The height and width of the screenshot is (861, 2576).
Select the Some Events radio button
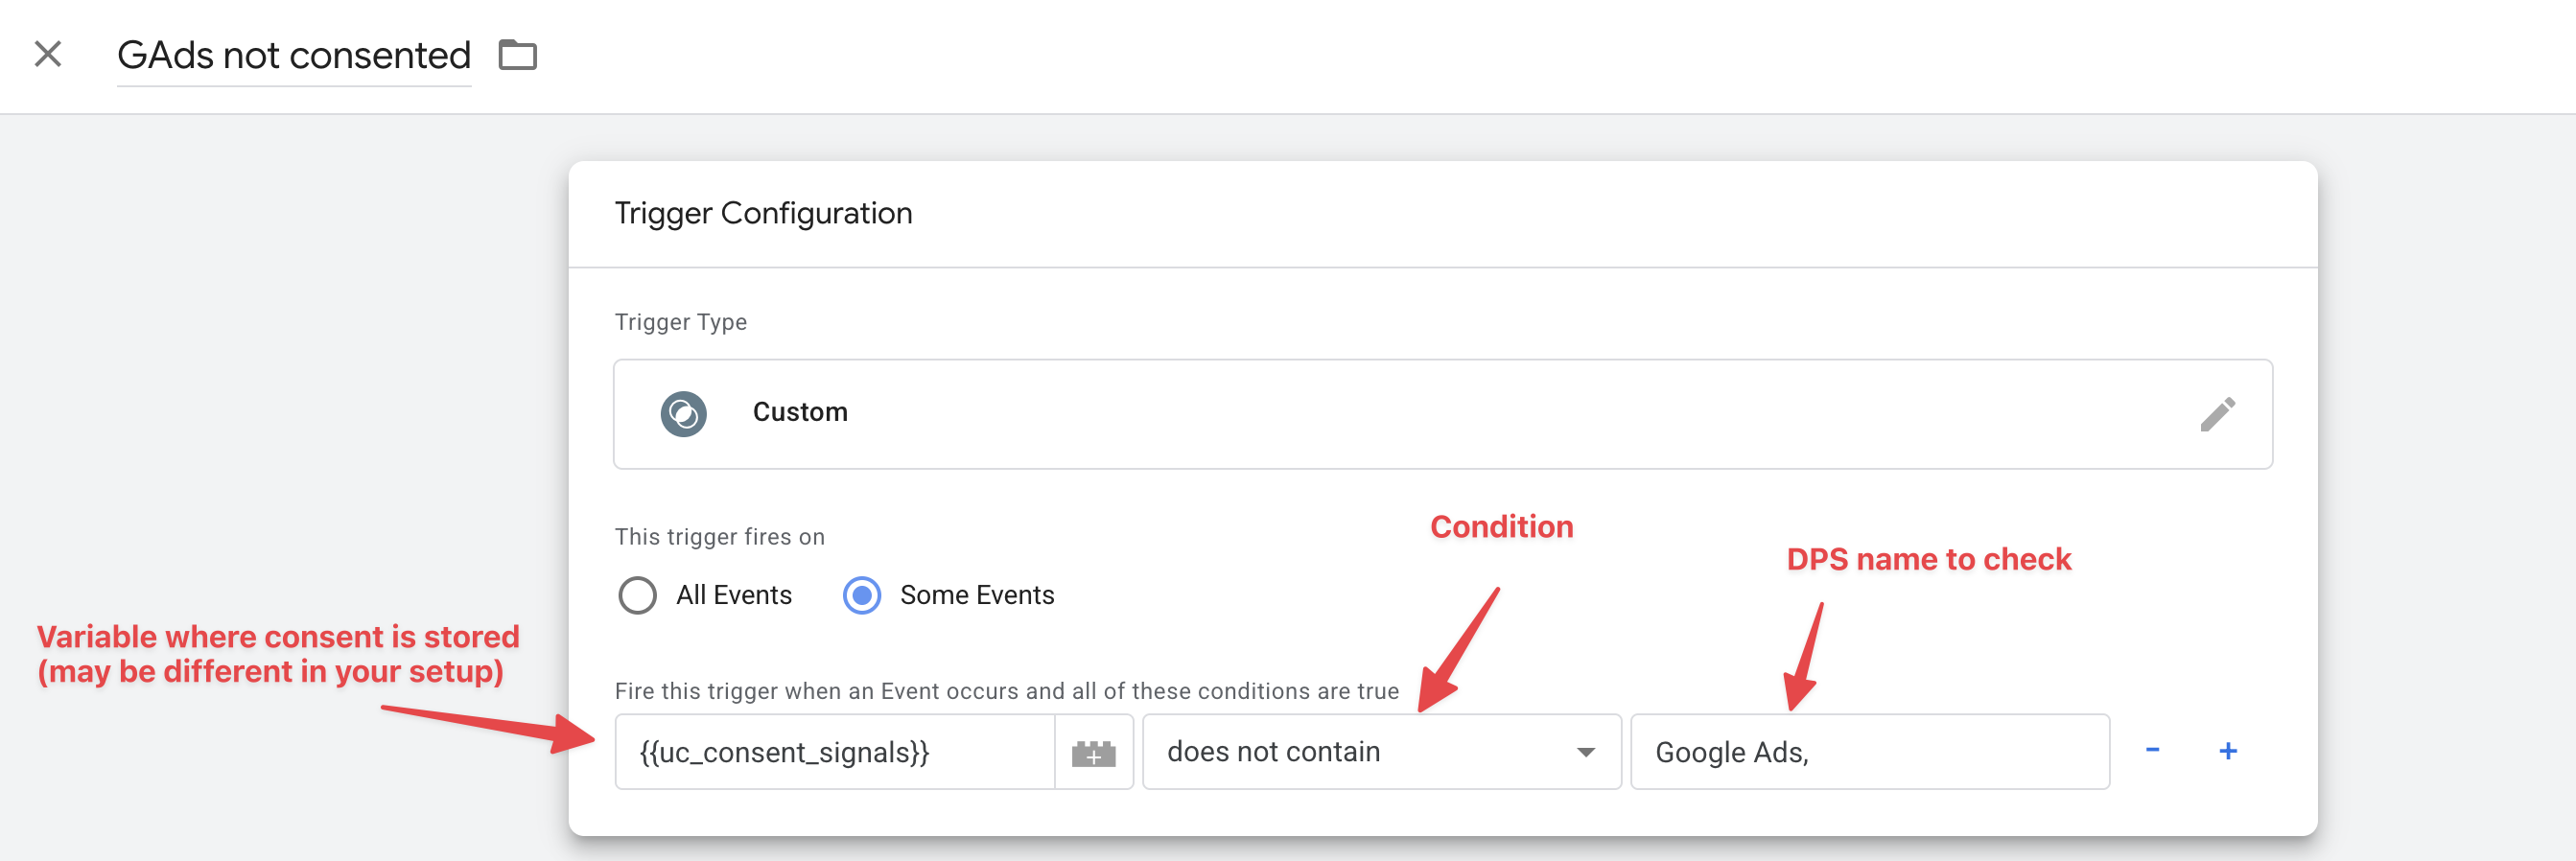coord(861,596)
